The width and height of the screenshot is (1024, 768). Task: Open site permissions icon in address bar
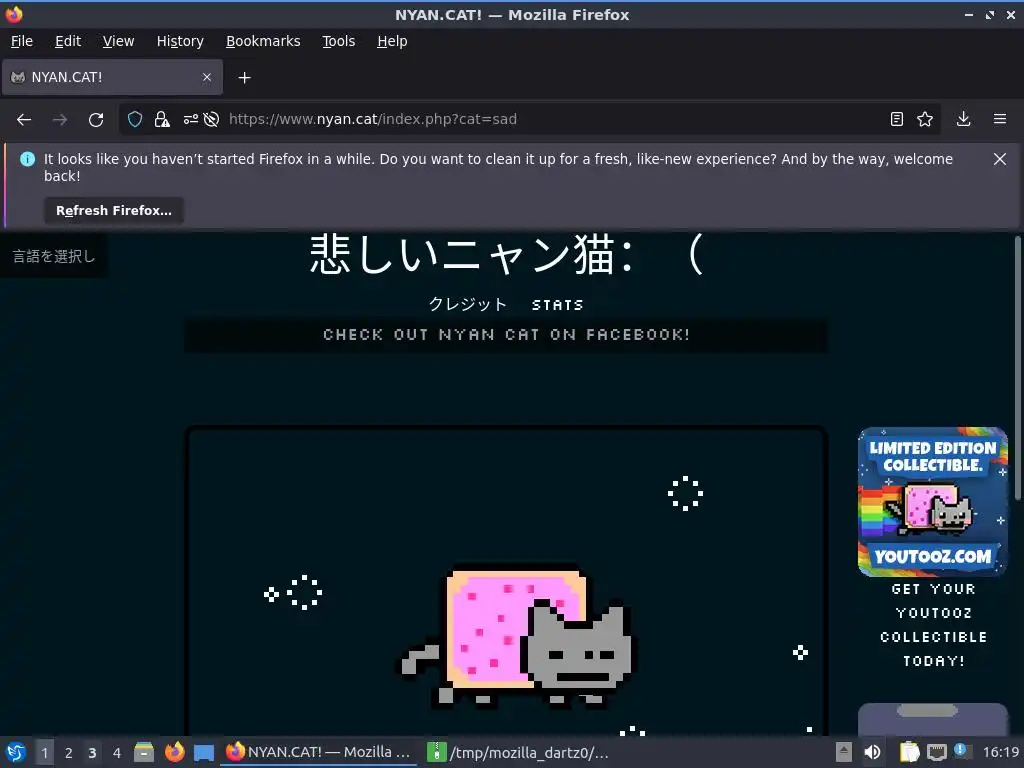[x=190, y=120]
